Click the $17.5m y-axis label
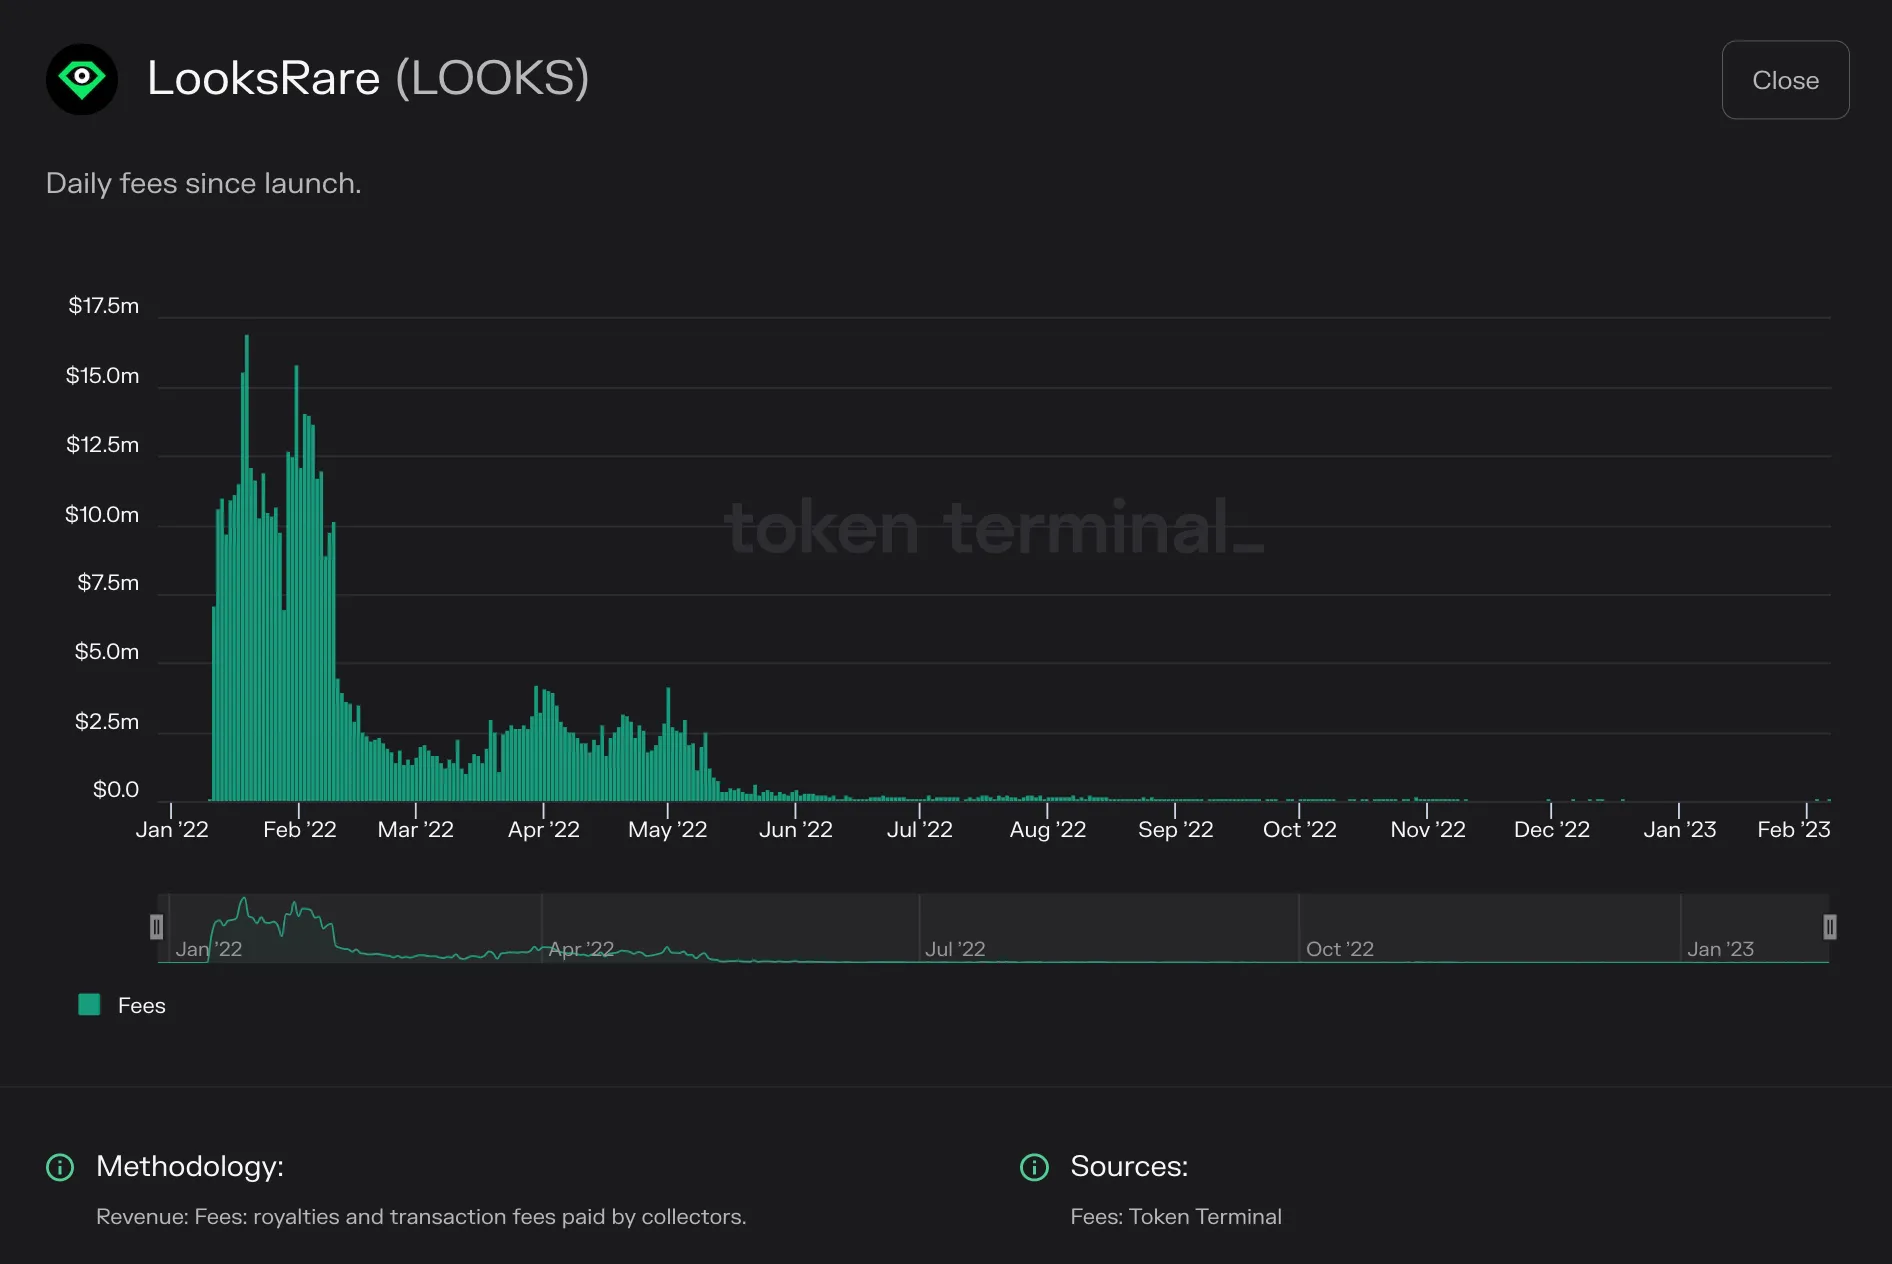The height and width of the screenshot is (1264, 1892). coord(103,306)
